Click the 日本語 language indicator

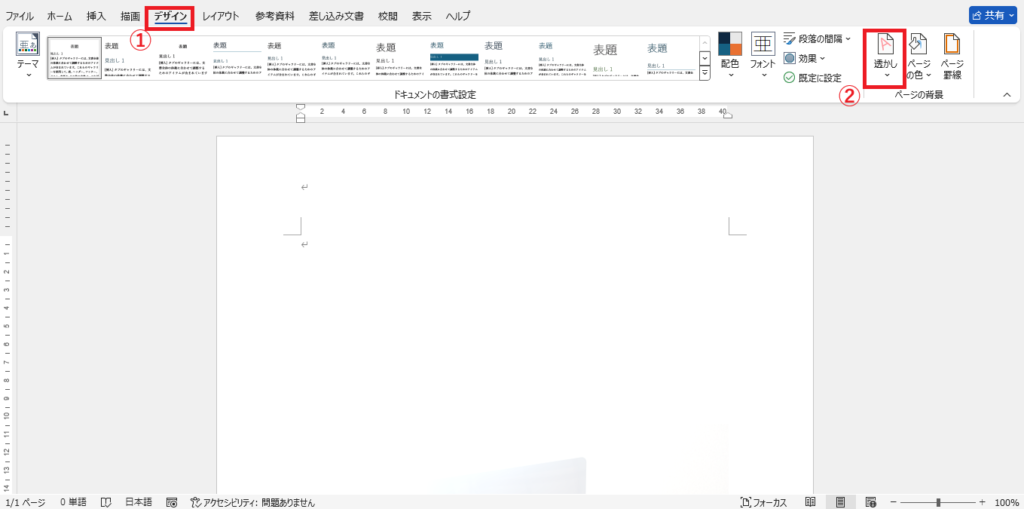pyautogui.click(x=138, y=502)
